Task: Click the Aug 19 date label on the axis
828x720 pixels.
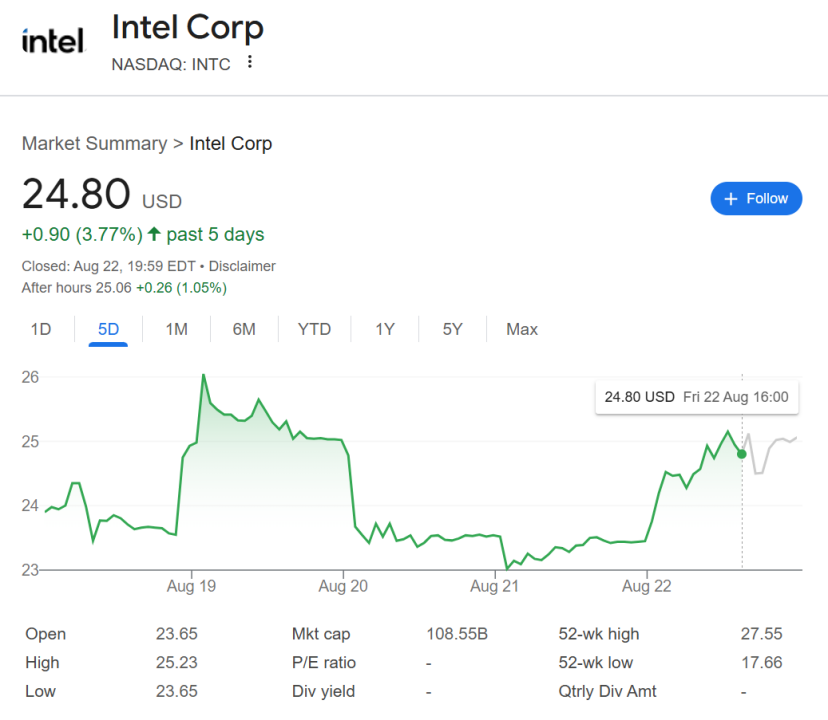Action: tap(191, 587)
